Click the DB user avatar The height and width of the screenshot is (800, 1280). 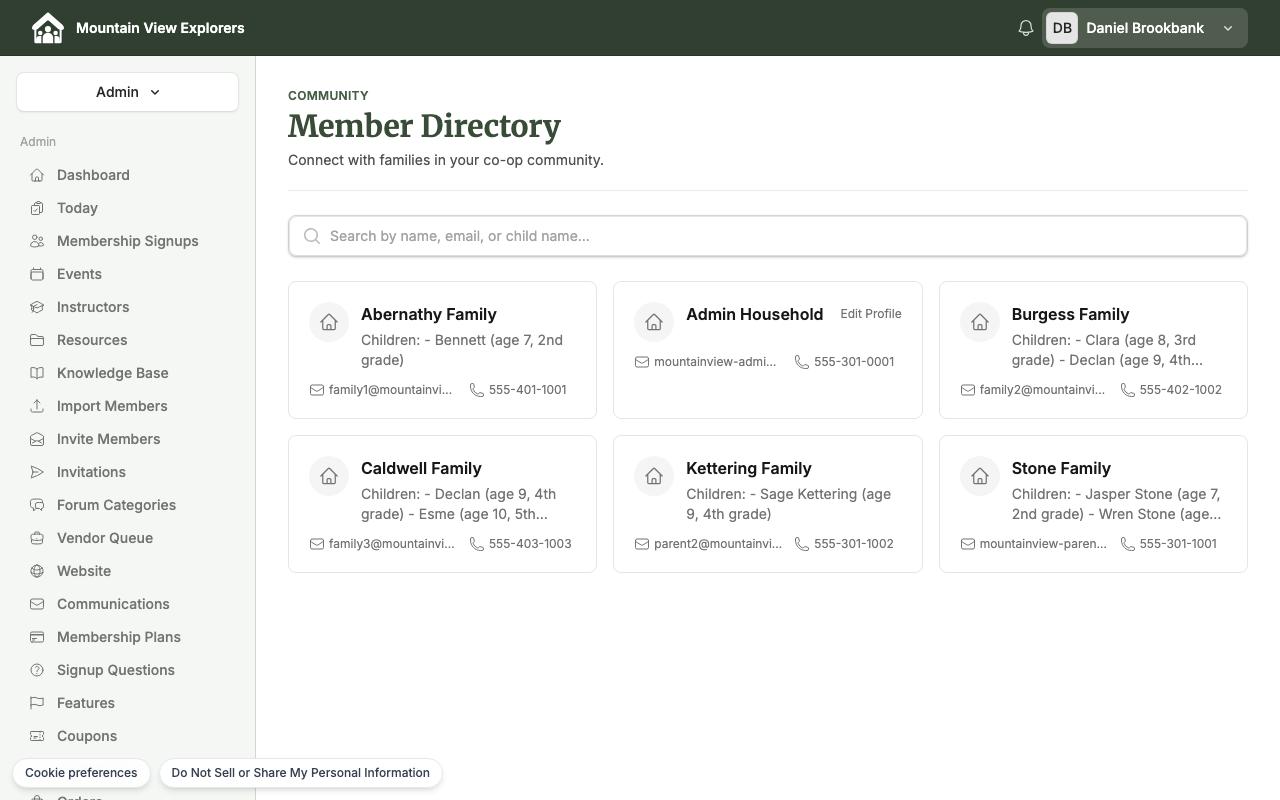pyautogui.click(x=1062, y=28)
